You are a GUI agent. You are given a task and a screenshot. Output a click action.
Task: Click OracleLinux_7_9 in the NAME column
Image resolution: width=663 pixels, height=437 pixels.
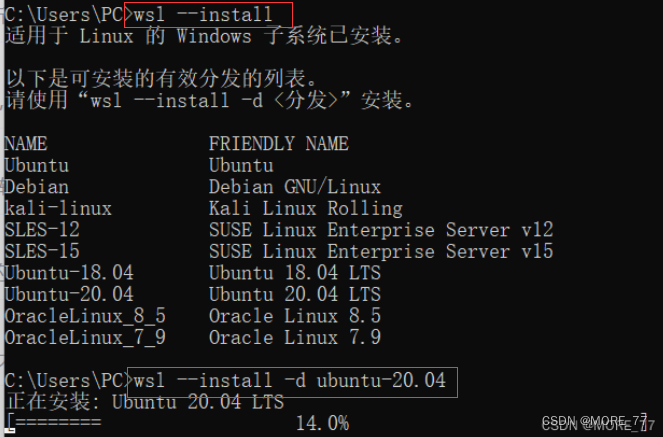[x=85, y=338]
